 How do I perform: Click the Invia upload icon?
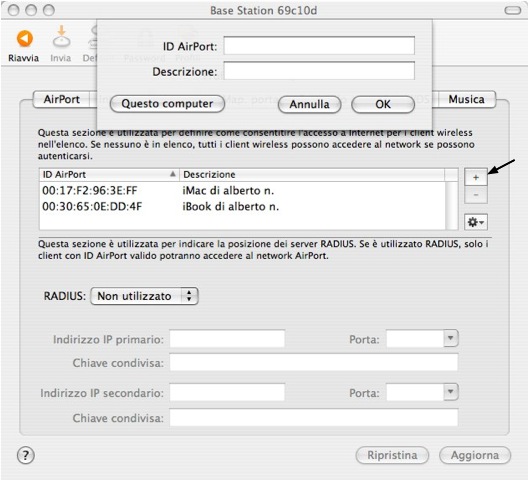61,36
